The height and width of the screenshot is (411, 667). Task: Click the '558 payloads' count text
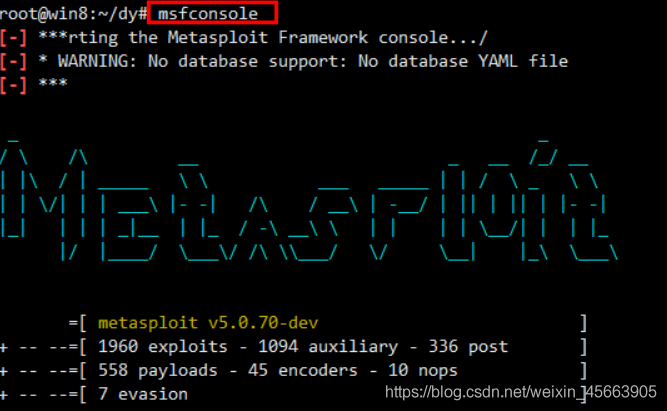157,371
